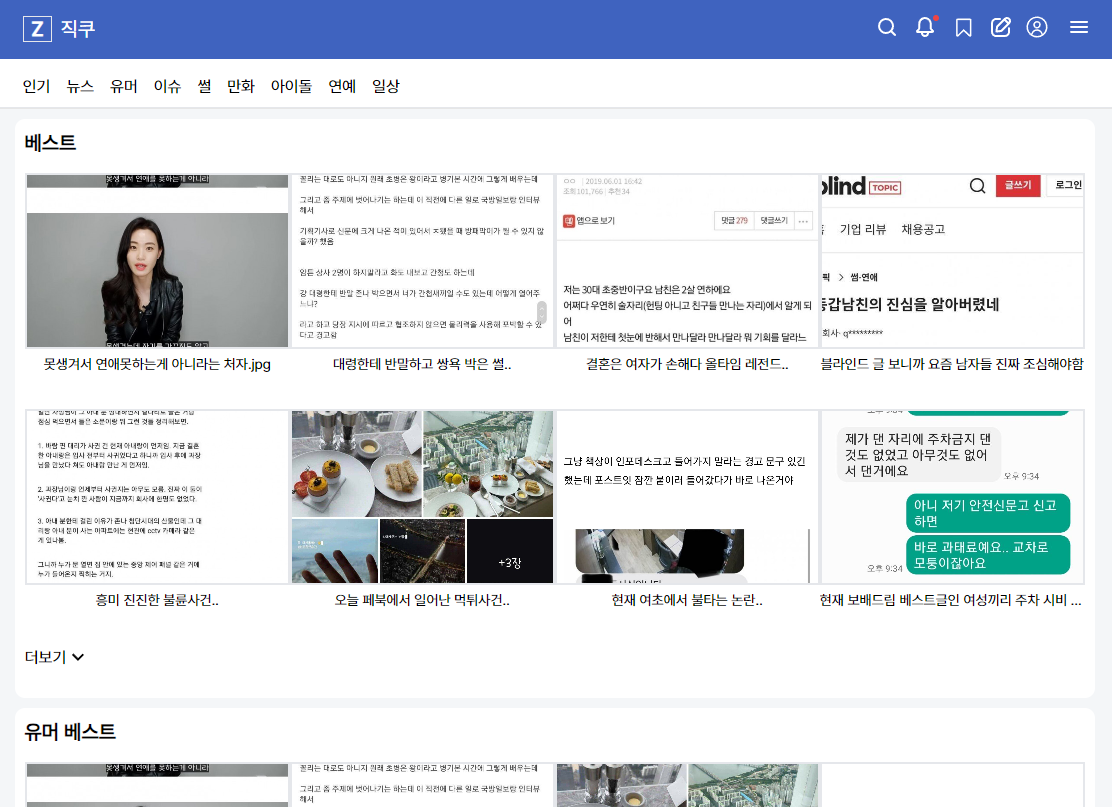The height and width of the screenshot is (807, 1112).
Task: Open second text thumbnail in 유머 베스트 section
Action: tap(422, 785)
